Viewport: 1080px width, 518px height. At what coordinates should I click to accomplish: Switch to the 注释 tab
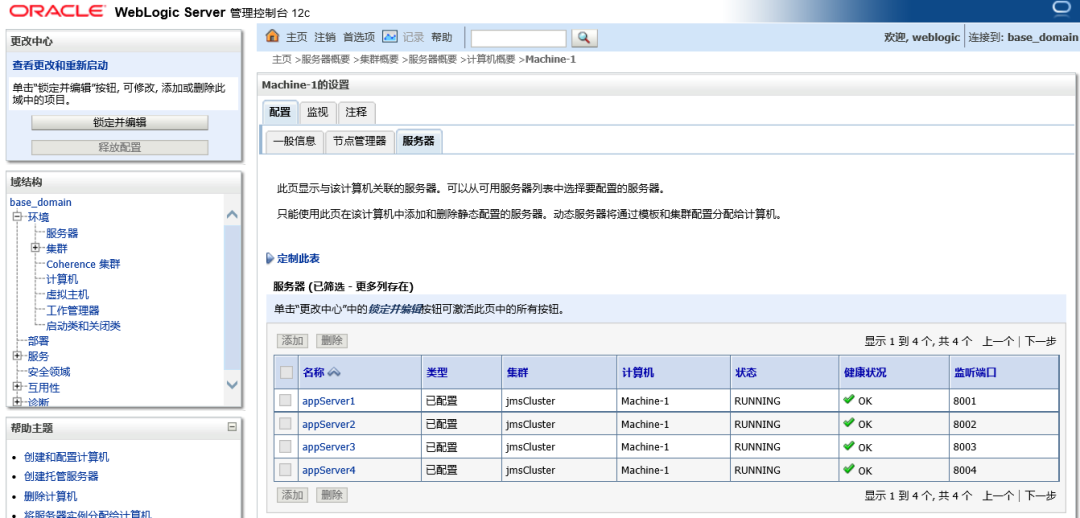356,112
